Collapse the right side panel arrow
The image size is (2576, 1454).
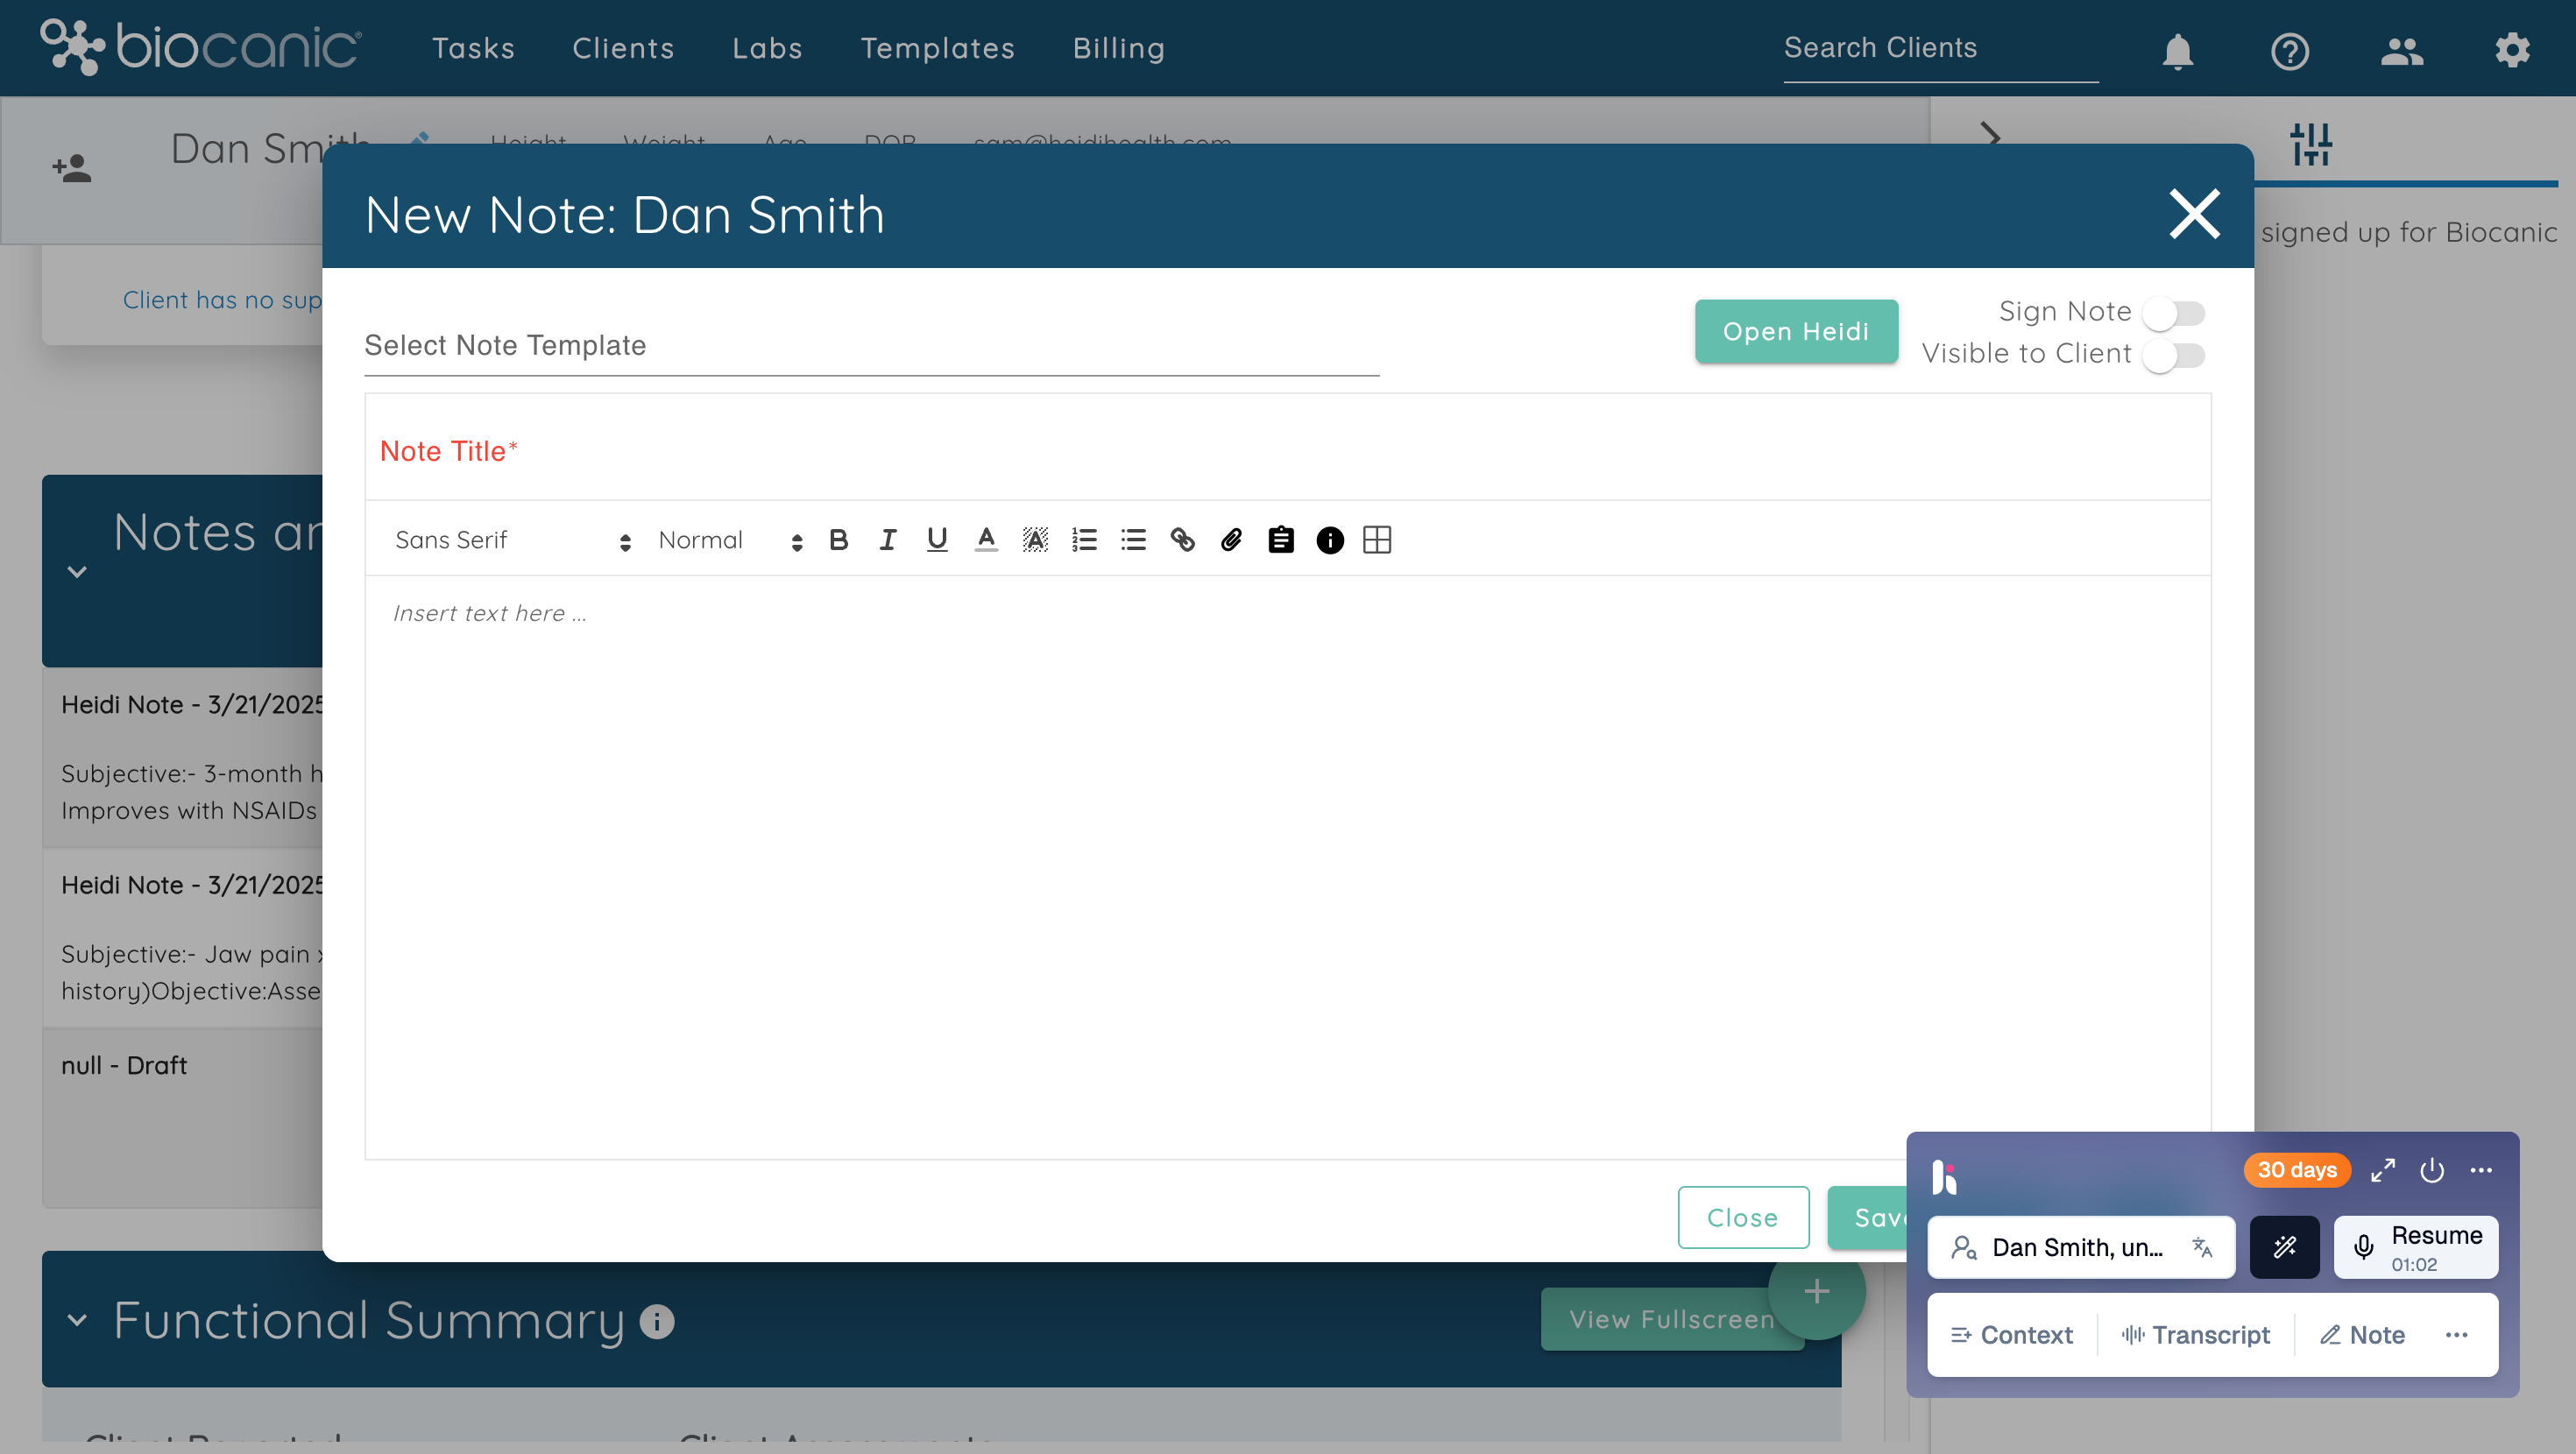click(x=1990, y=137)
